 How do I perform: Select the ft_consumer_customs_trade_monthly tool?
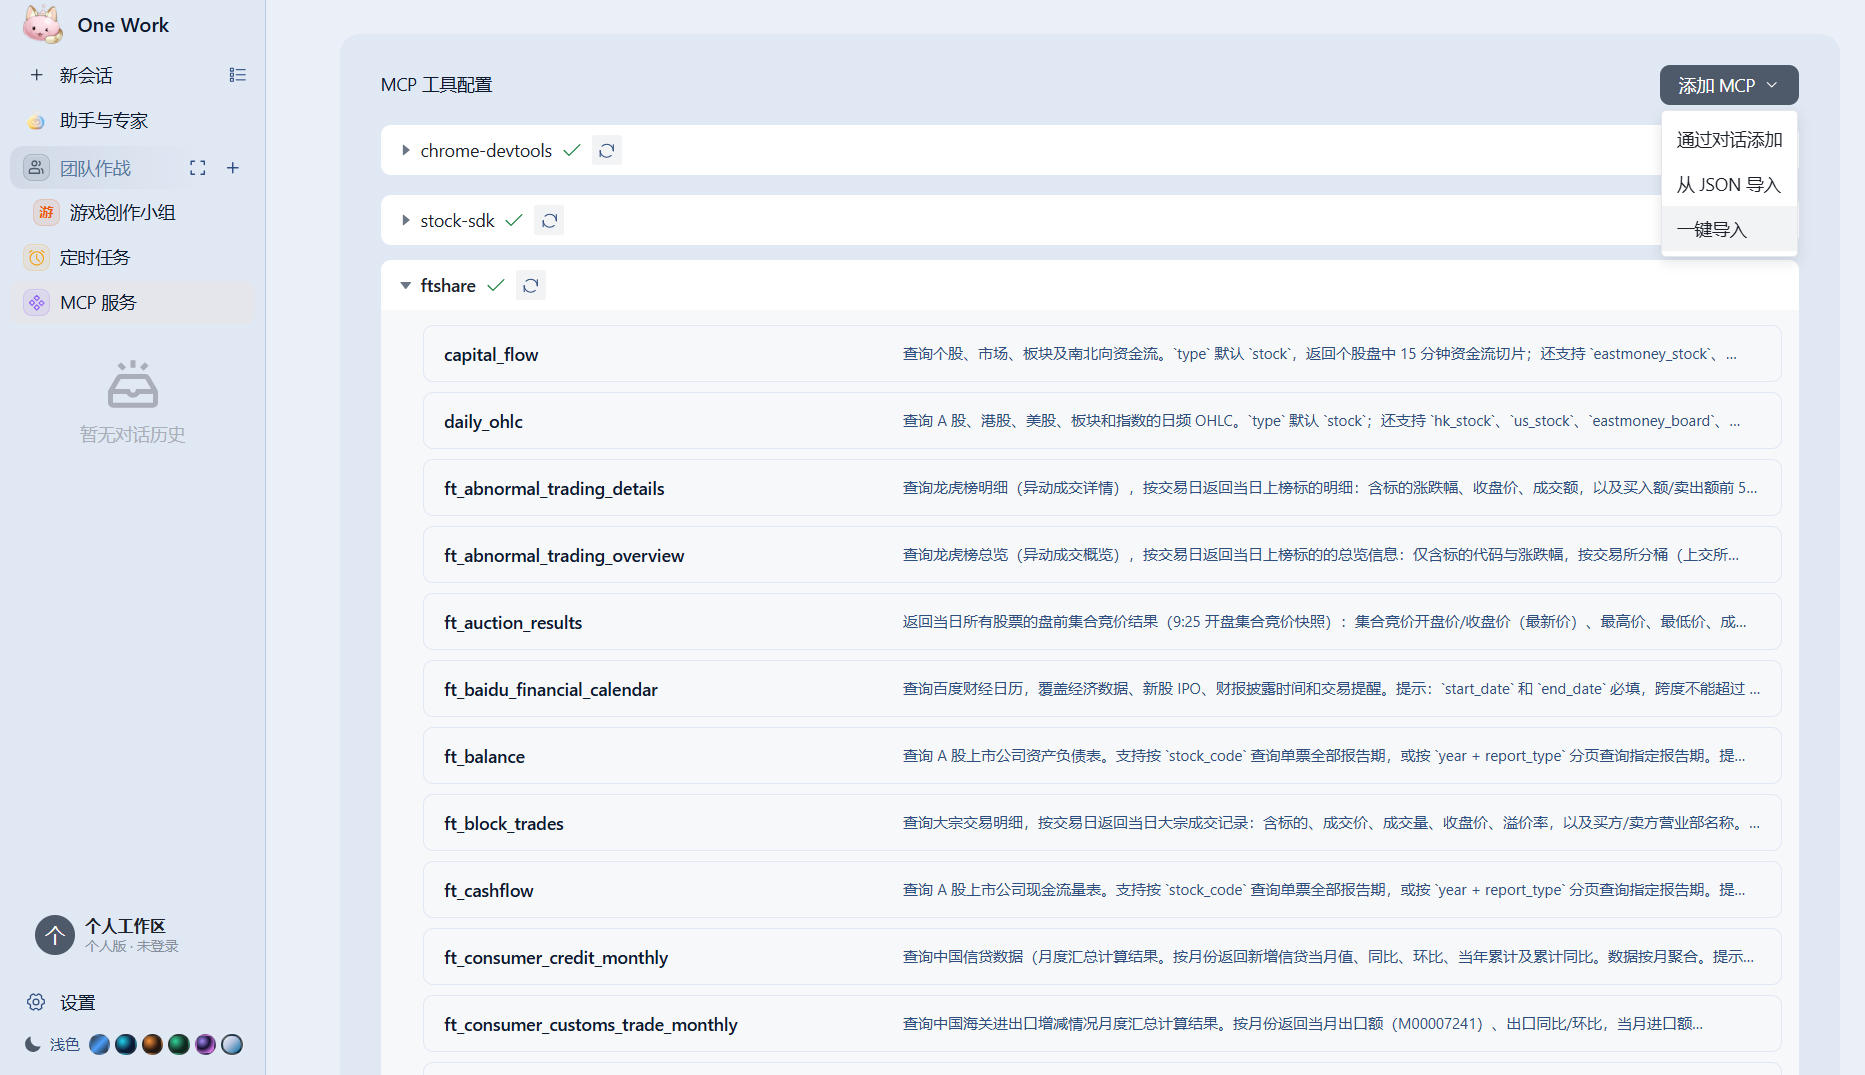(x=1102, y=1024)
